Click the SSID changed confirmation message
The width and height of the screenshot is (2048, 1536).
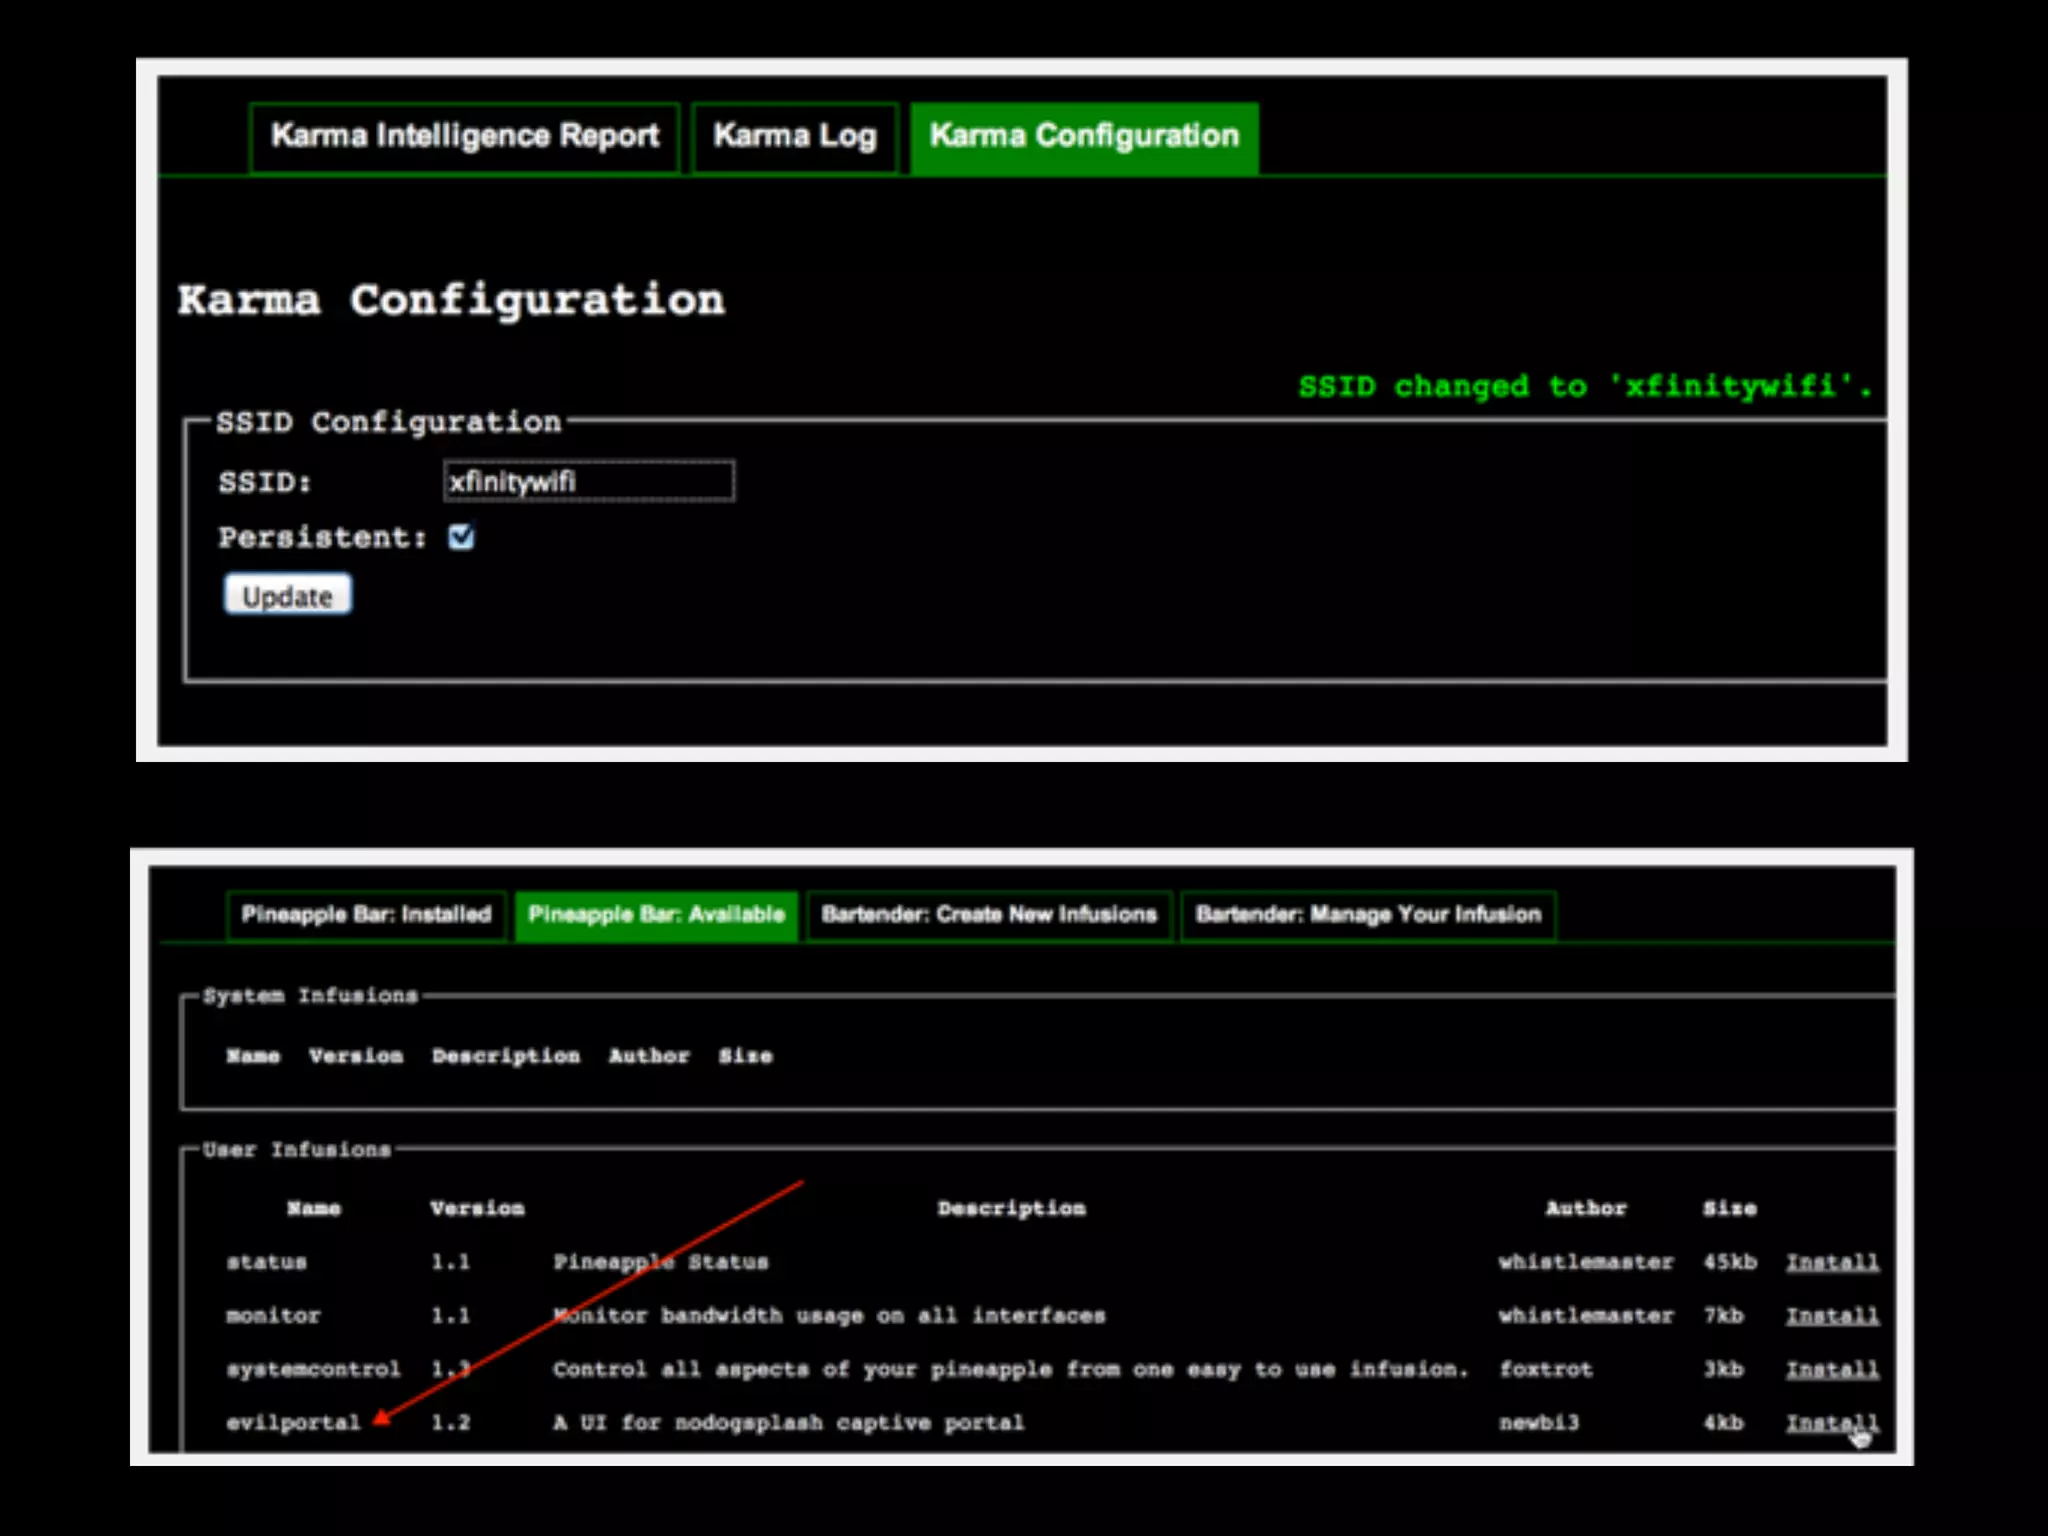tap(1584, 386)
